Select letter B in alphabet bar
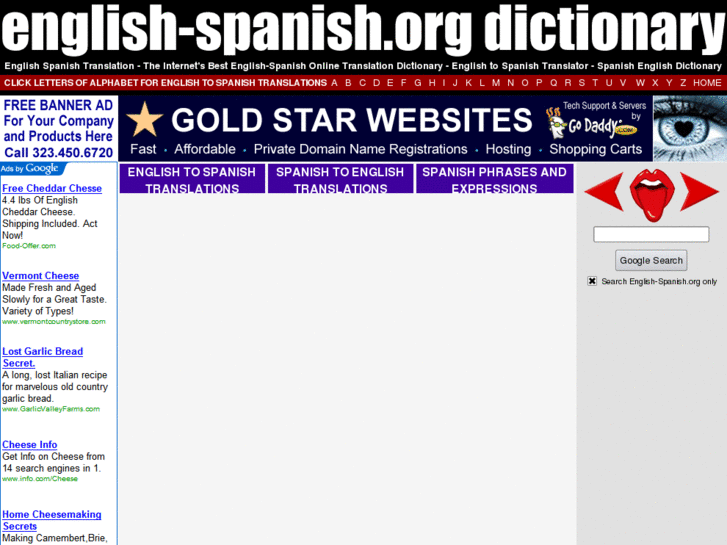 [348, 83]
